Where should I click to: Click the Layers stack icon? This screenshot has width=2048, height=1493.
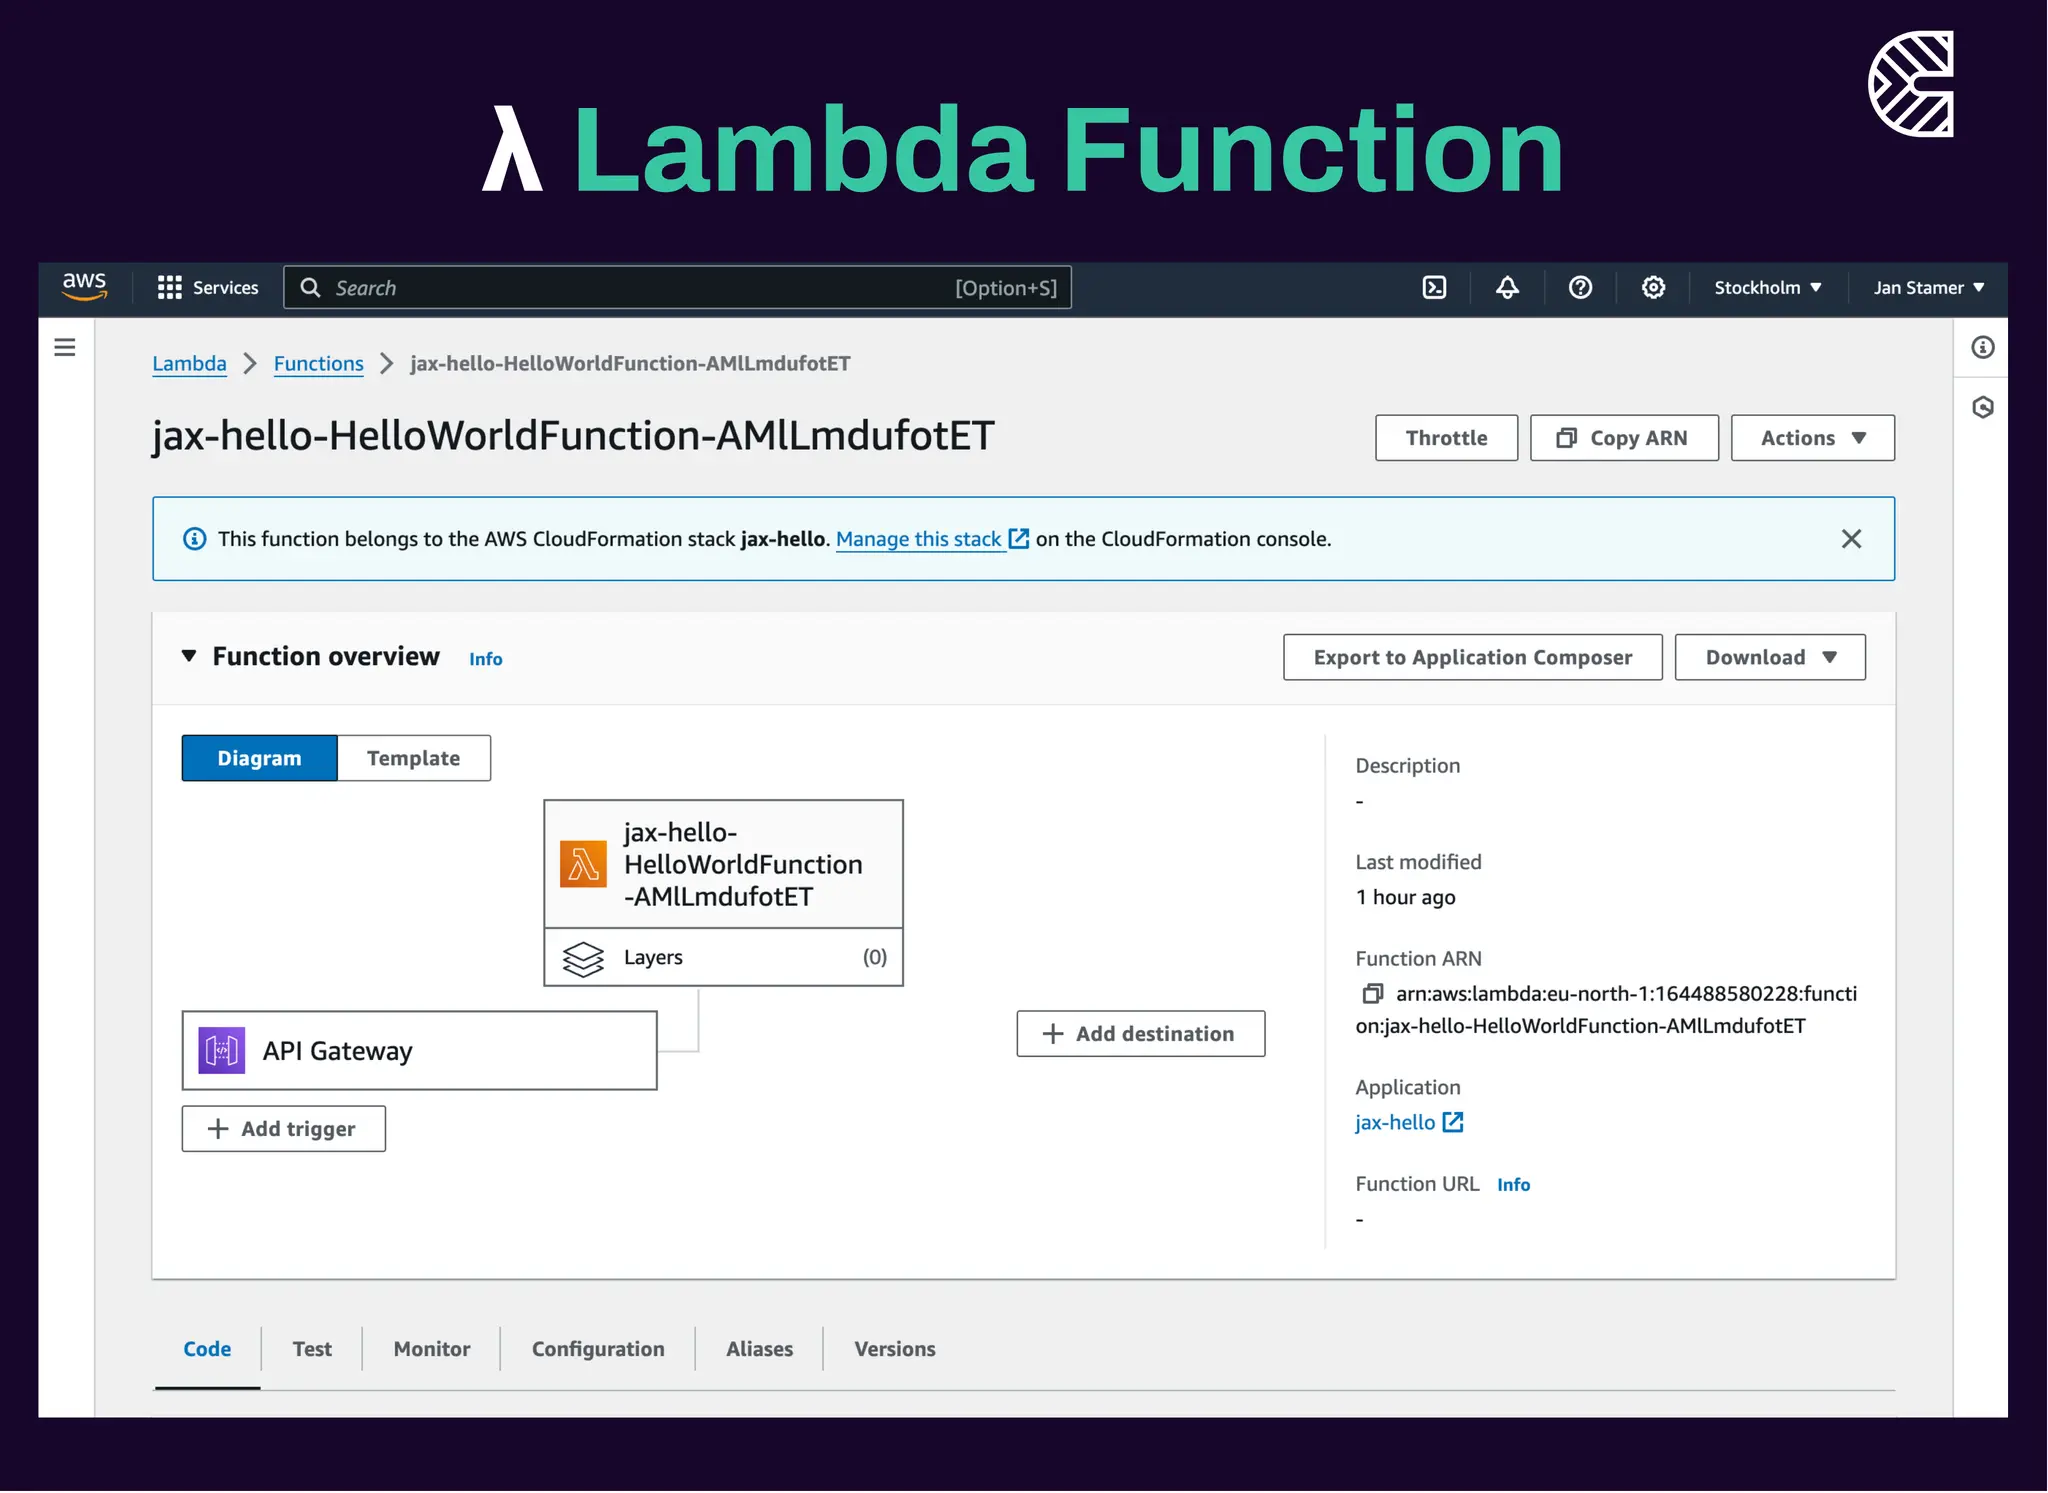[x=583, y=958]
